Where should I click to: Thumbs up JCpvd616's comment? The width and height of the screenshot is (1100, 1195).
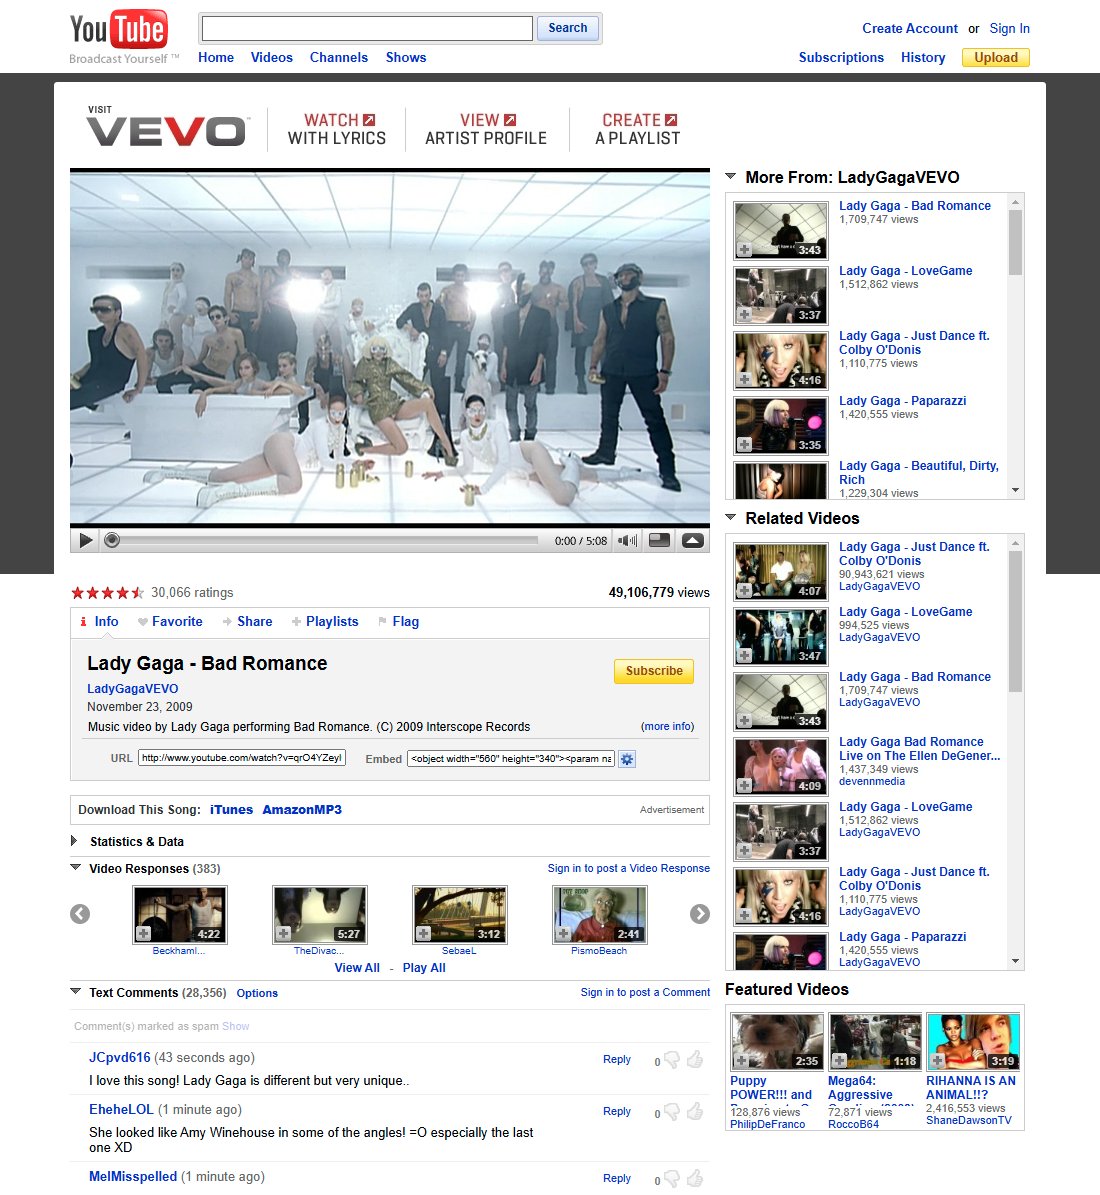(x=694, y=1059)
